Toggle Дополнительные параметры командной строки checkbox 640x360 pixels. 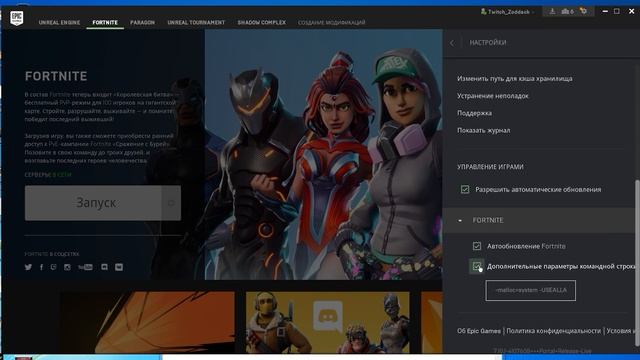(477, 266)
